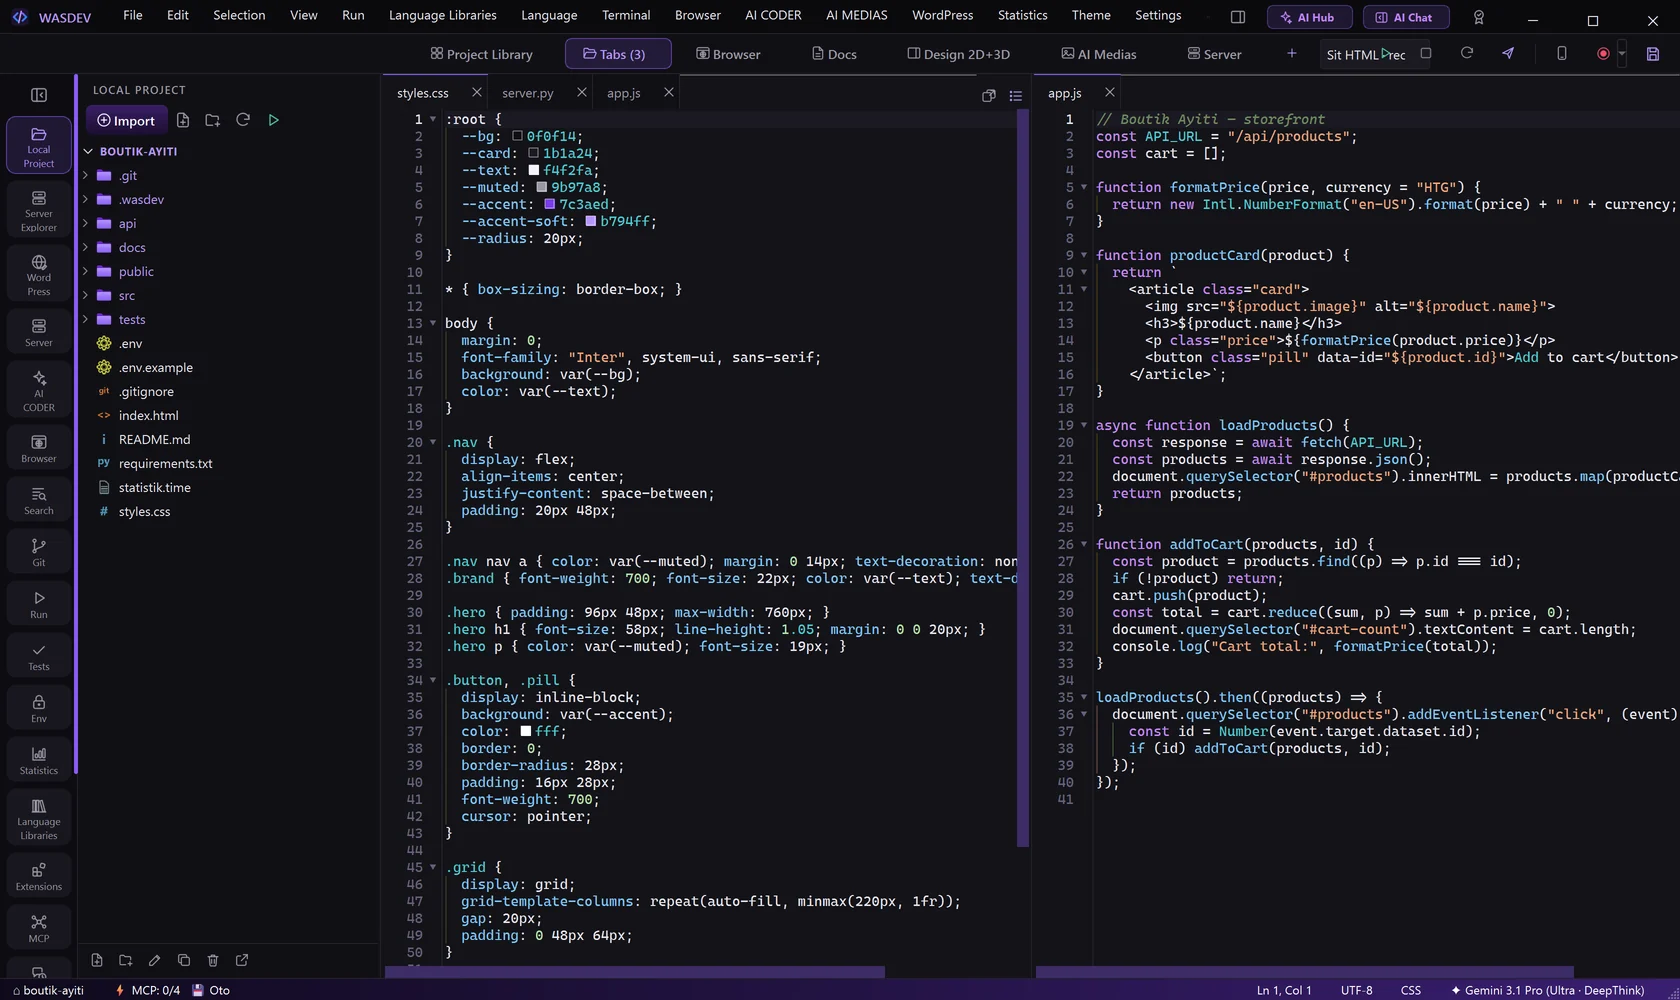This screenshot has width=1680, height=1000.
Task: Click the save disk icon in top toolbar
Action: click(x=1653, y=54)
